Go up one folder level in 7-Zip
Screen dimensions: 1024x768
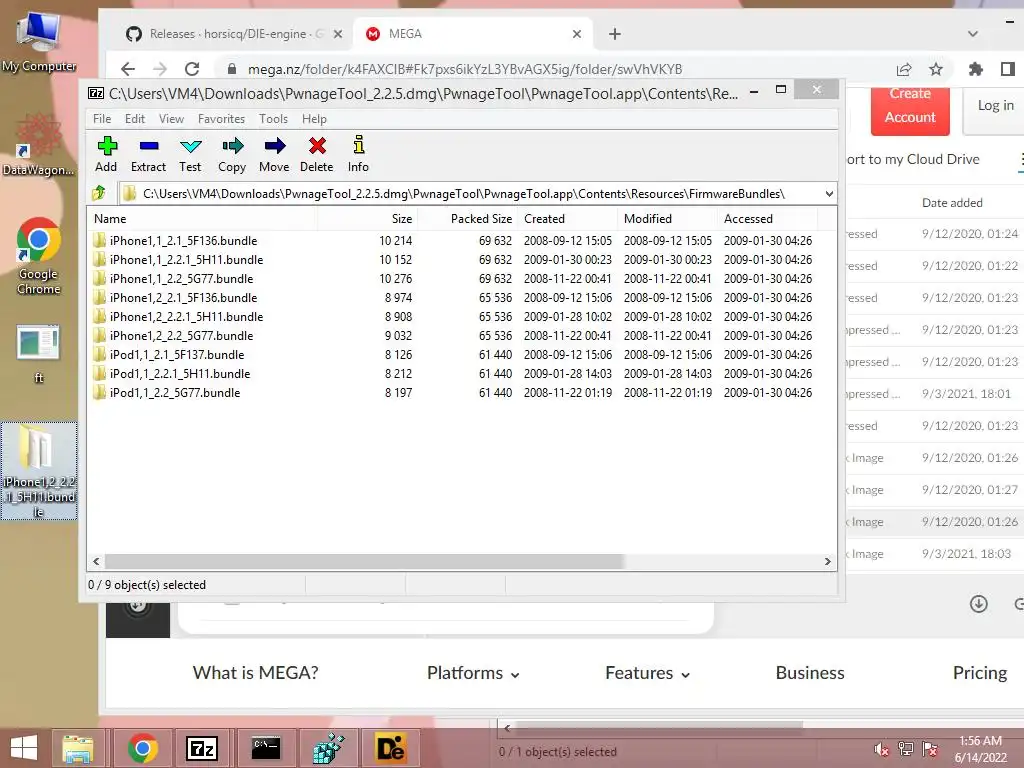click(99, 193)
